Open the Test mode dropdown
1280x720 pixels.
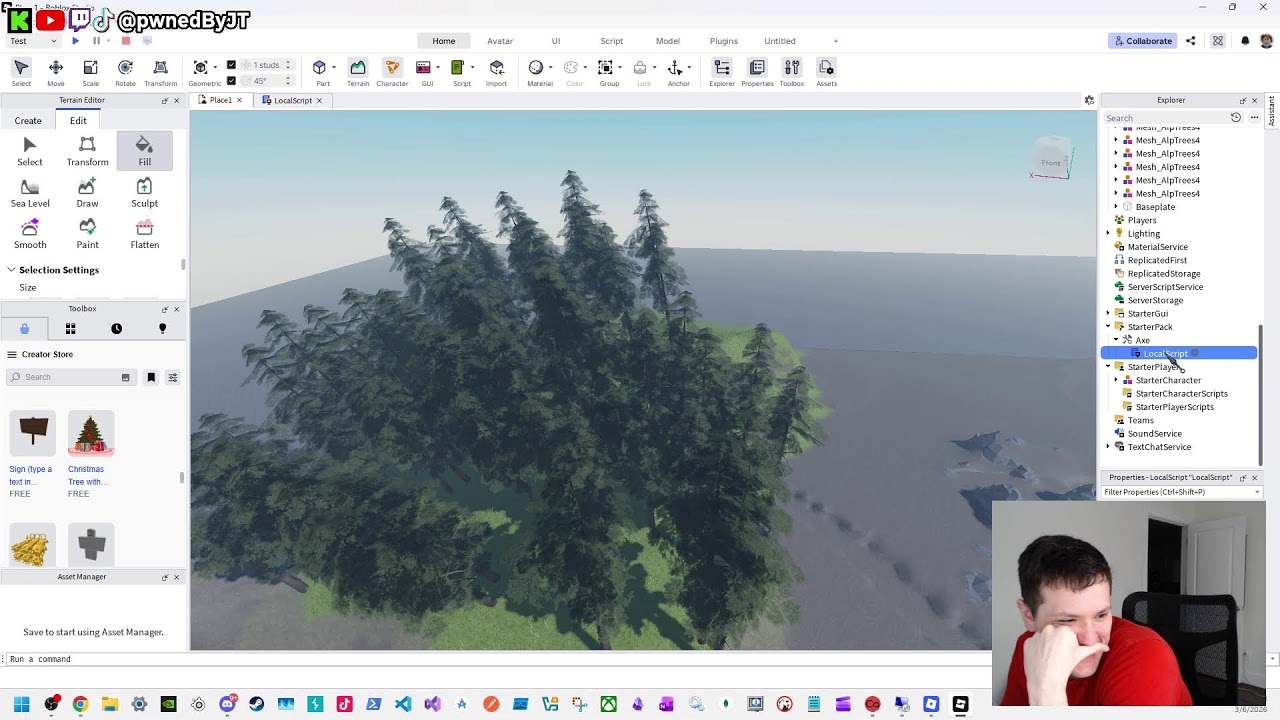tap(33, 41)
